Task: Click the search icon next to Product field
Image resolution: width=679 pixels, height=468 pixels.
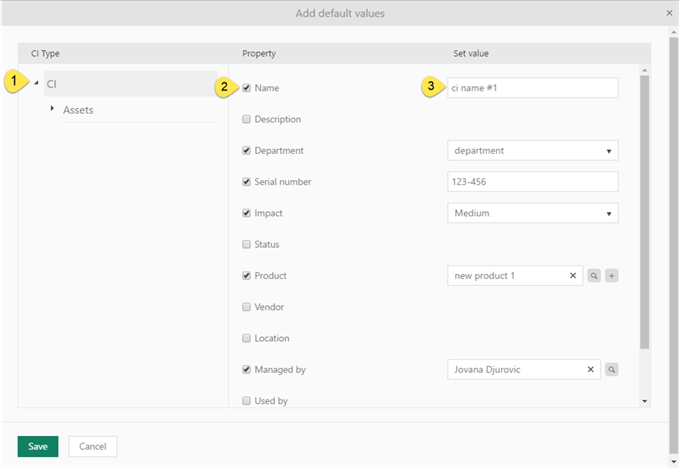Action: coord(594,276)
